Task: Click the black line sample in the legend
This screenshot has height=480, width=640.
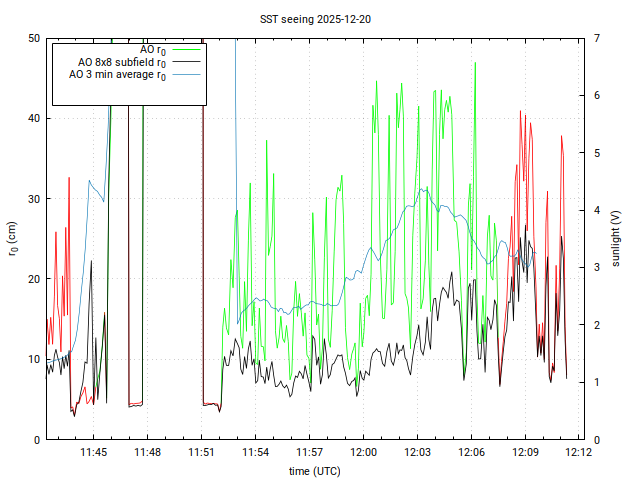Action: click(186, 62)
